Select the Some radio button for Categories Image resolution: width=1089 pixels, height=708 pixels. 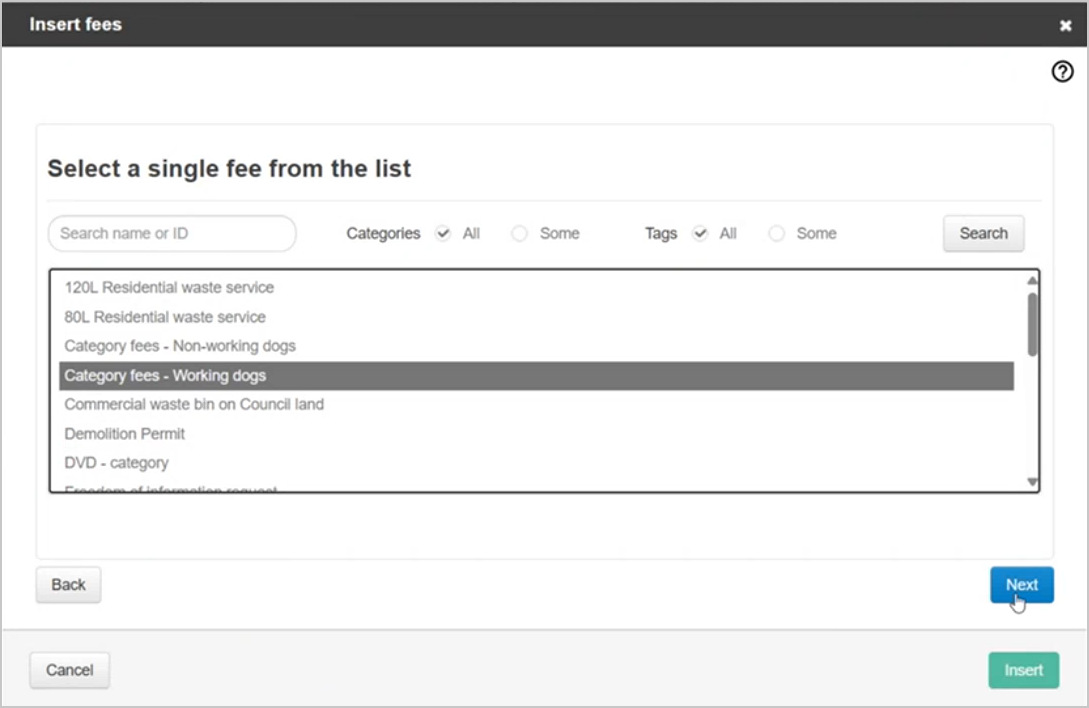click(519, 233)
